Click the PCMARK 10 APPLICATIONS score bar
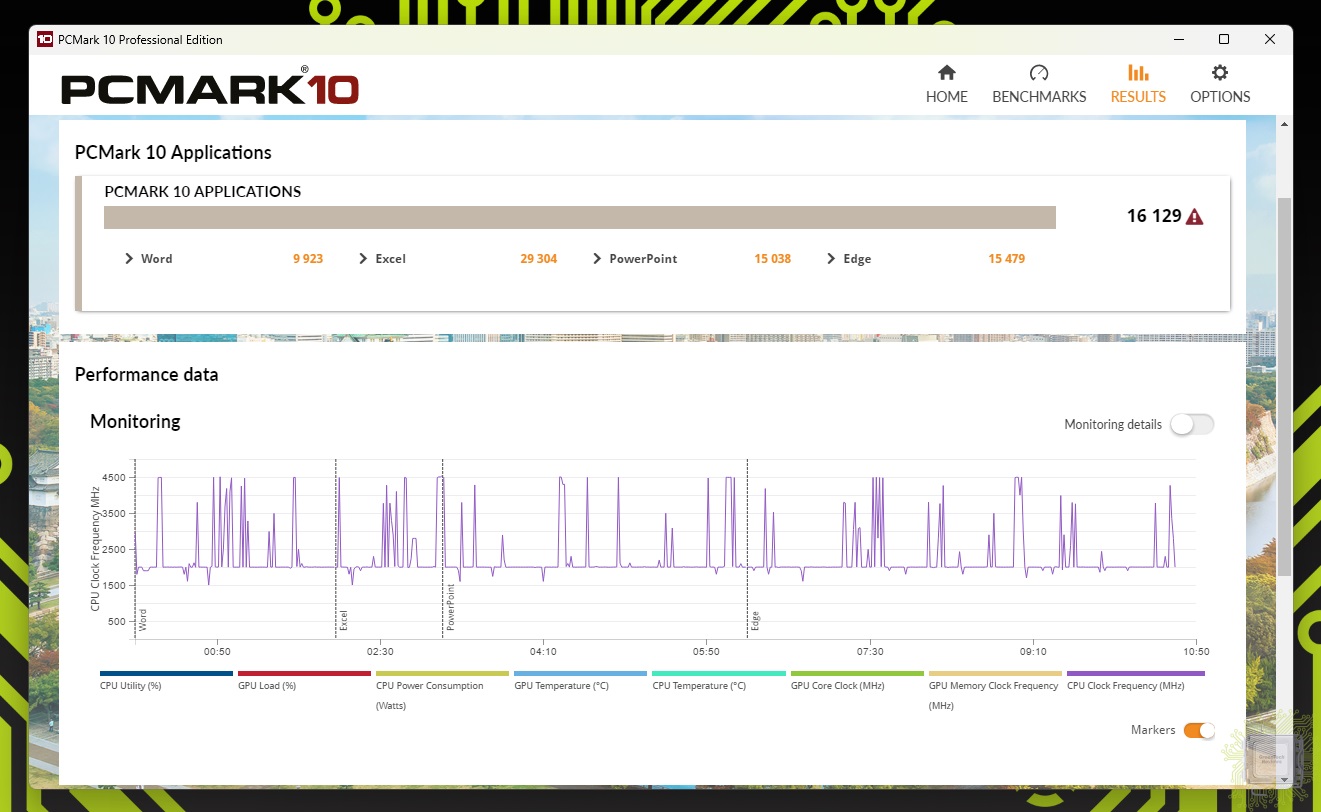This screenshot has height=812, width=1321. [580, 217]
